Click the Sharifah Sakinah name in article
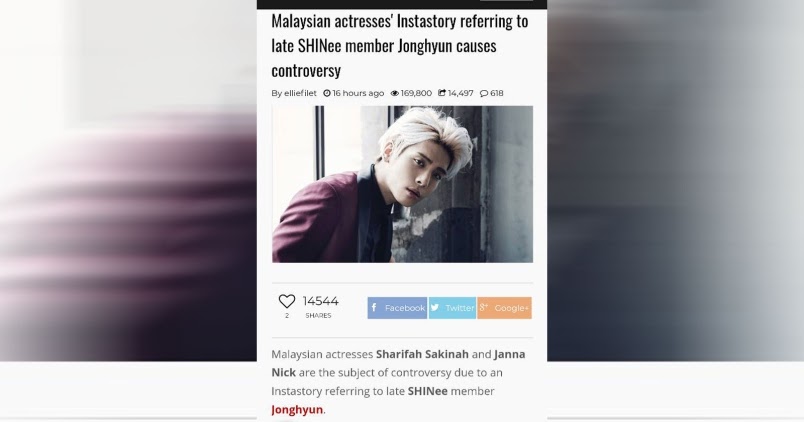Viewport: 804px width, 422px height. 422,354
